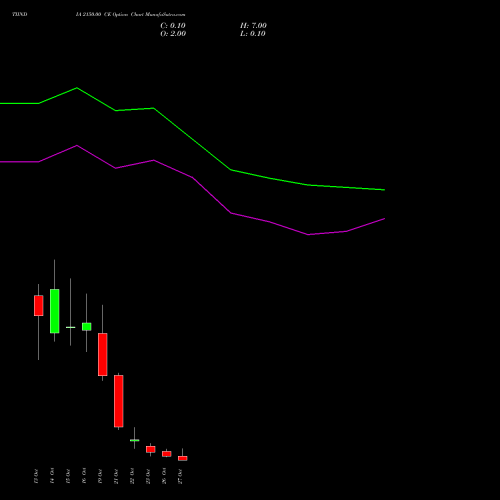Select the 15 Oct doji candlestick

tap(70, 327)
